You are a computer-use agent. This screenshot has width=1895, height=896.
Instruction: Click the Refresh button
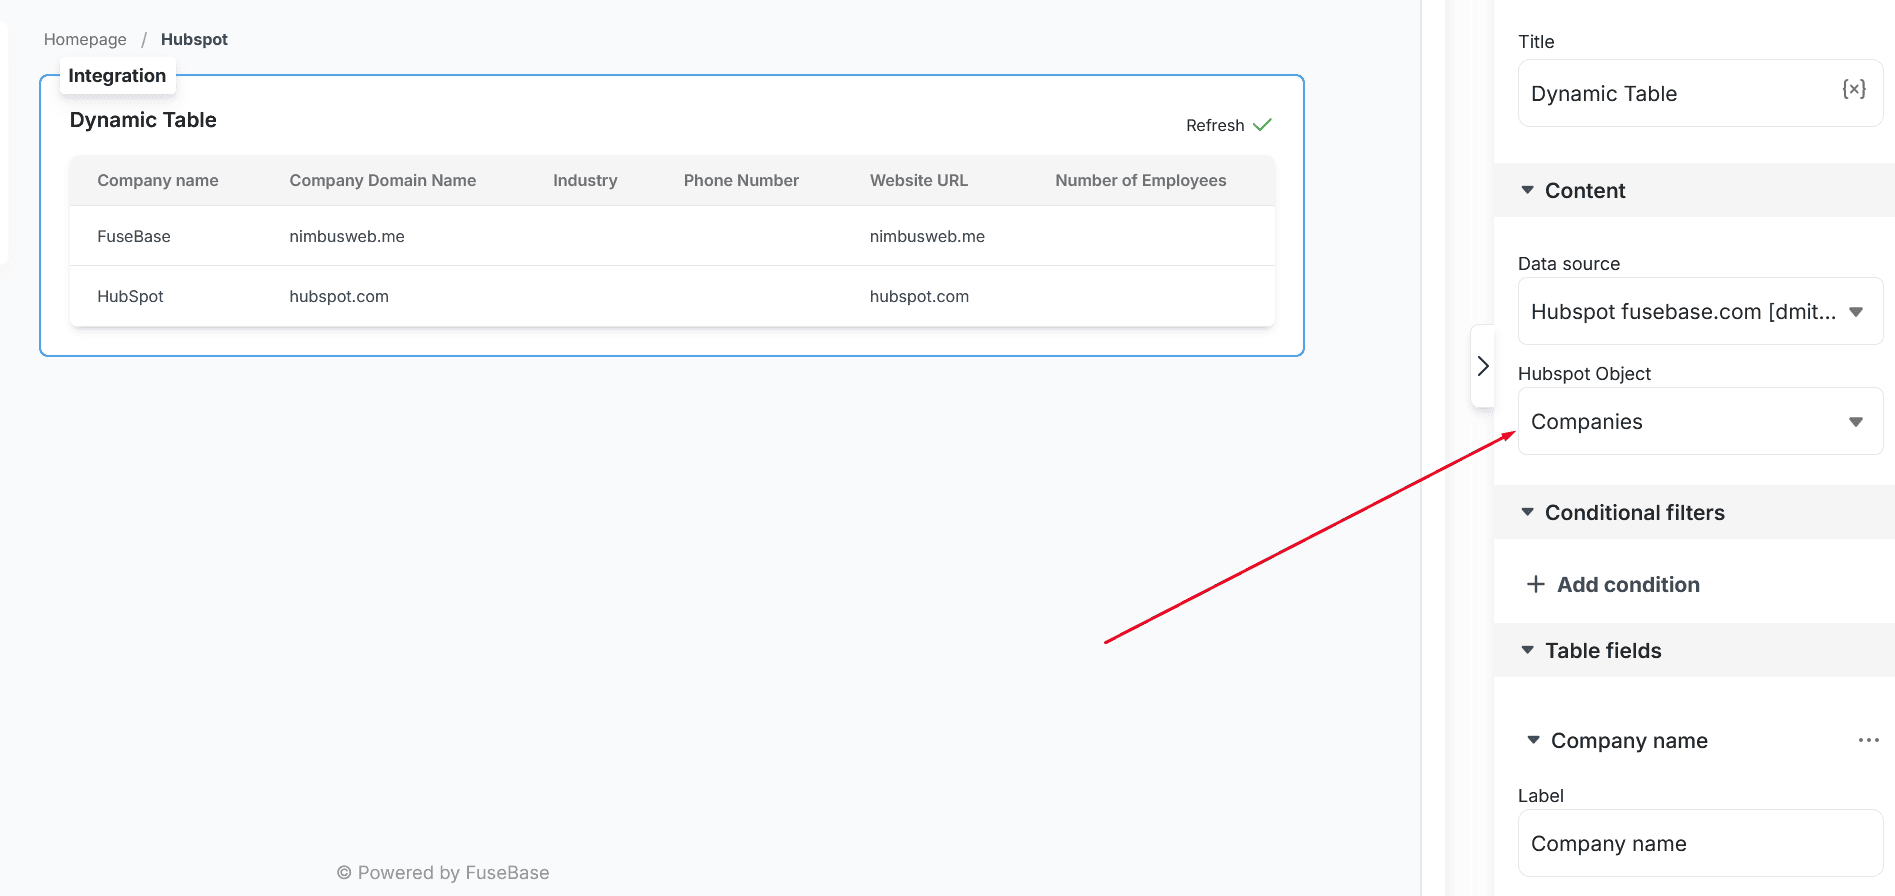(1228, 125)
